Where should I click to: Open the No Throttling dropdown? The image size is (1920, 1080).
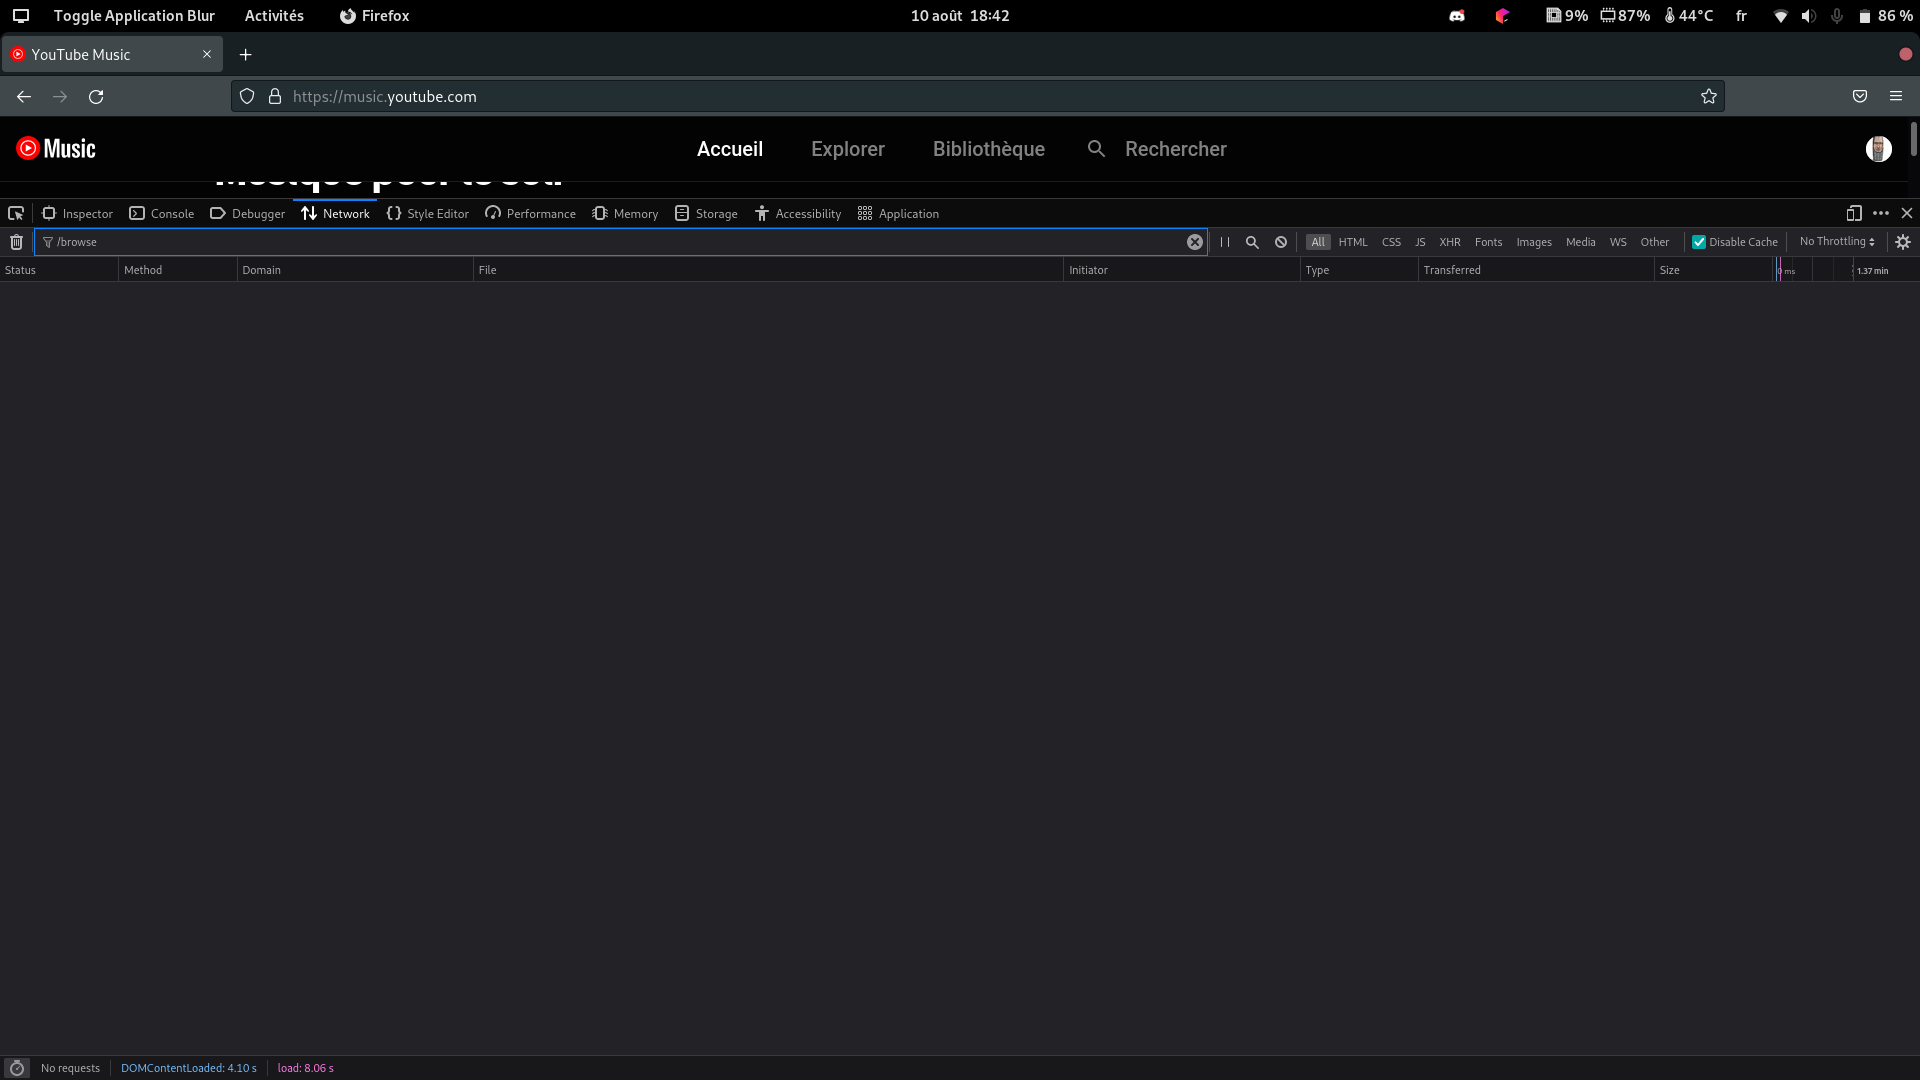click(x=1836, y=242)
